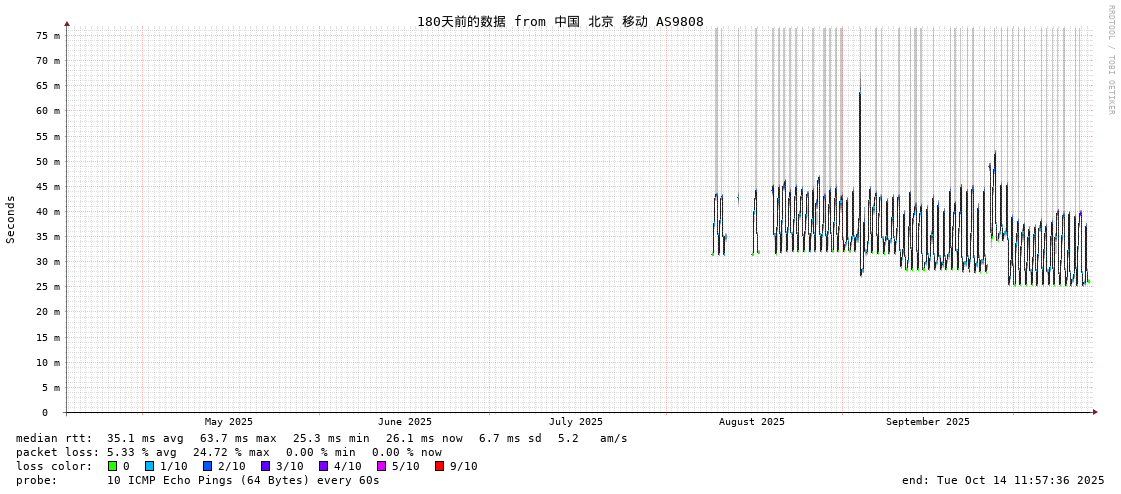Click the September 2025 x-axis label
1121x494 pixels.
pyautogui.click(x=928, y=422)
